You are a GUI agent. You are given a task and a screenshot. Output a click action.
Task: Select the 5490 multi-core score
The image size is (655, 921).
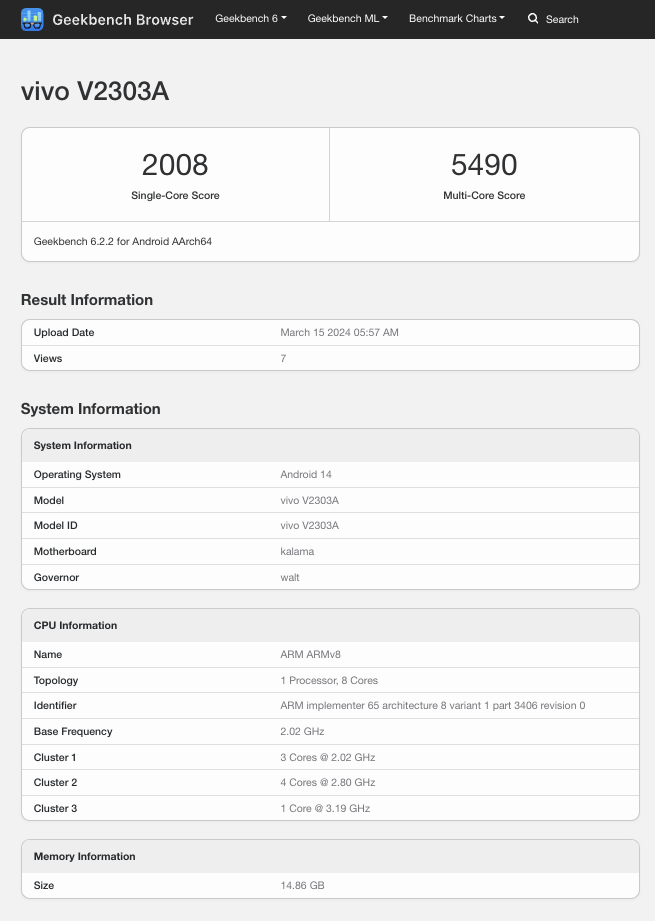tap(484, 165)
